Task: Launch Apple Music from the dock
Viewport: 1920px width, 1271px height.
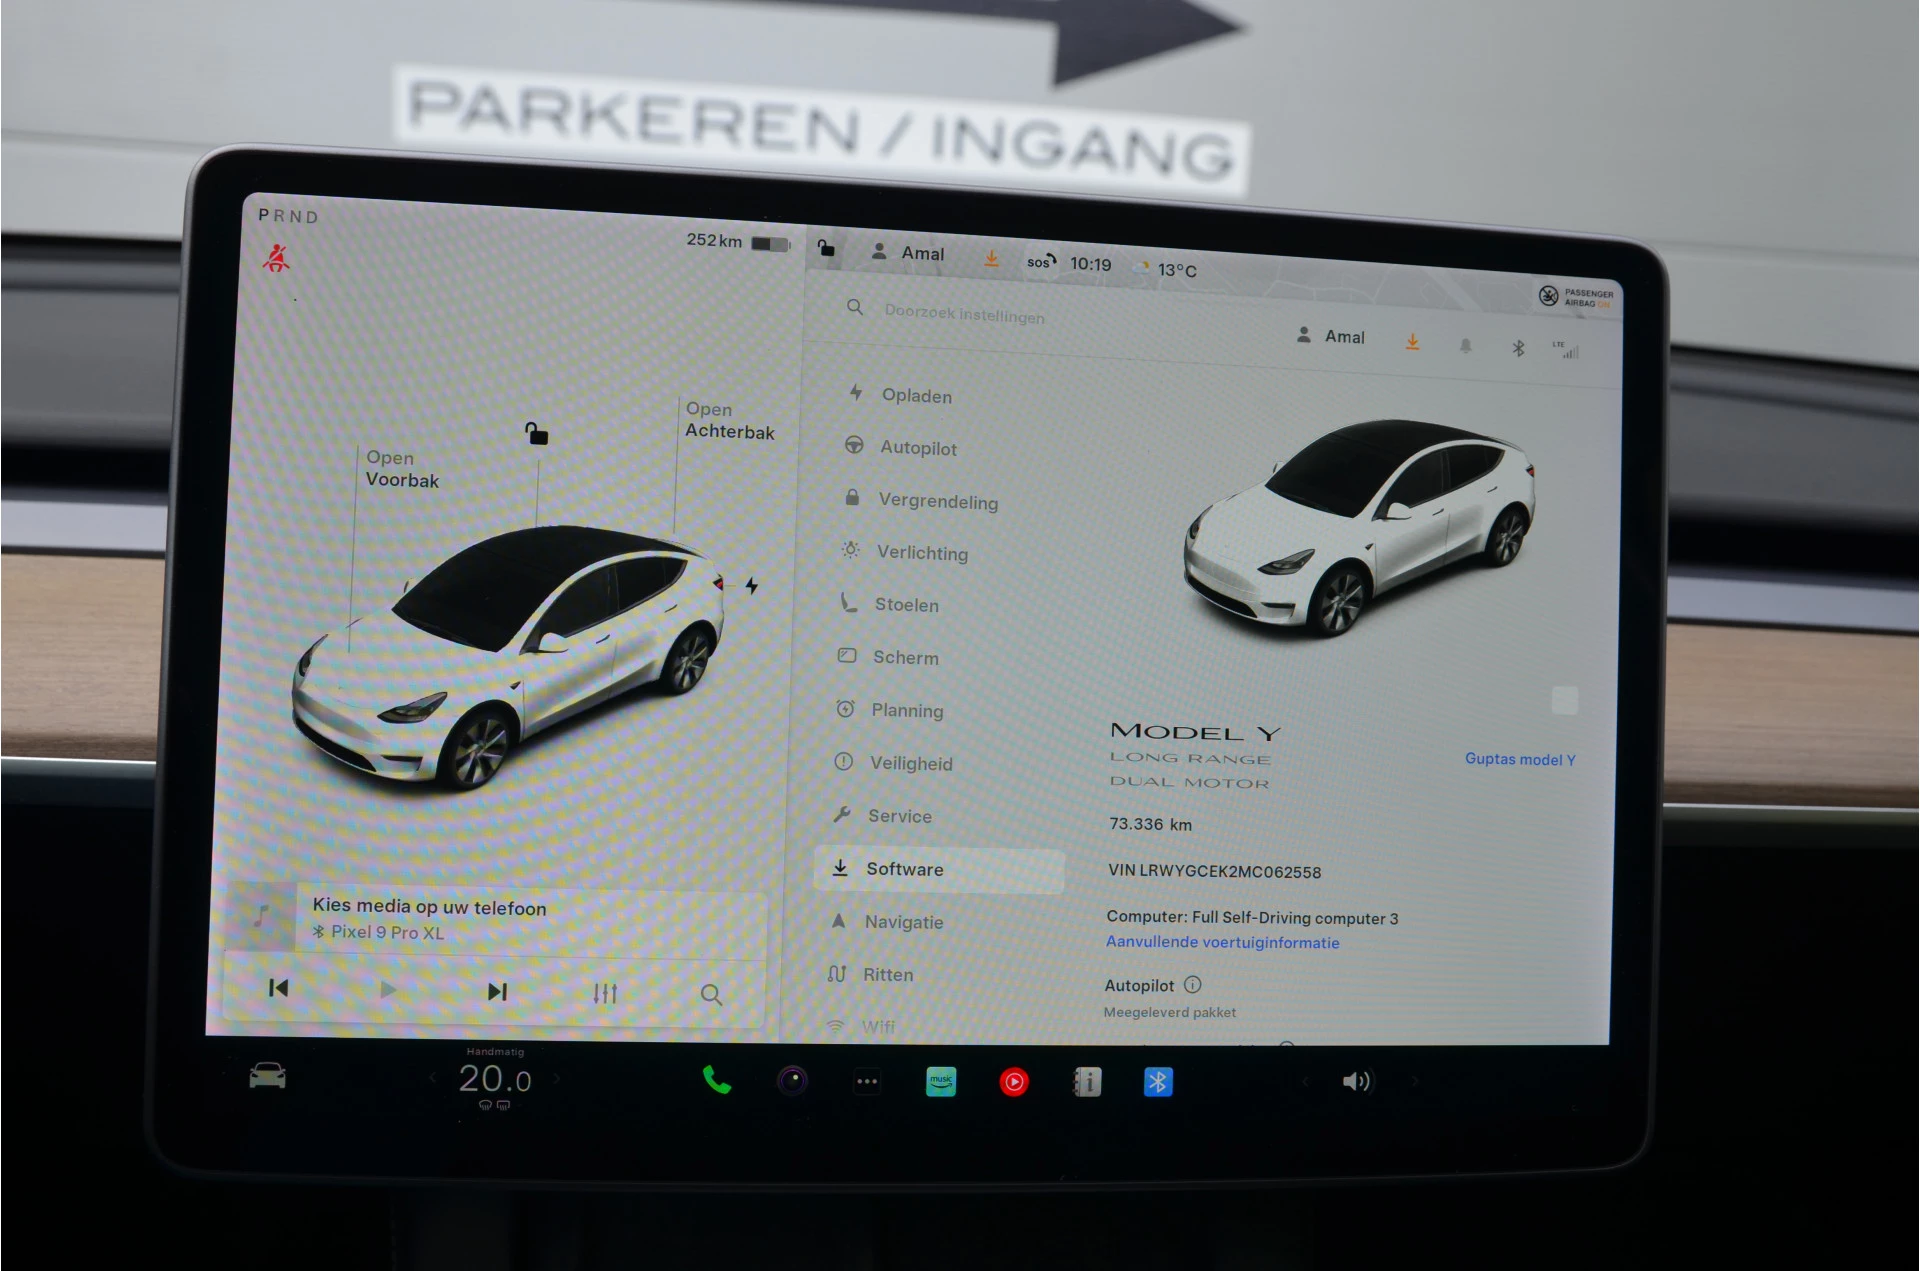Action: 941,1081
